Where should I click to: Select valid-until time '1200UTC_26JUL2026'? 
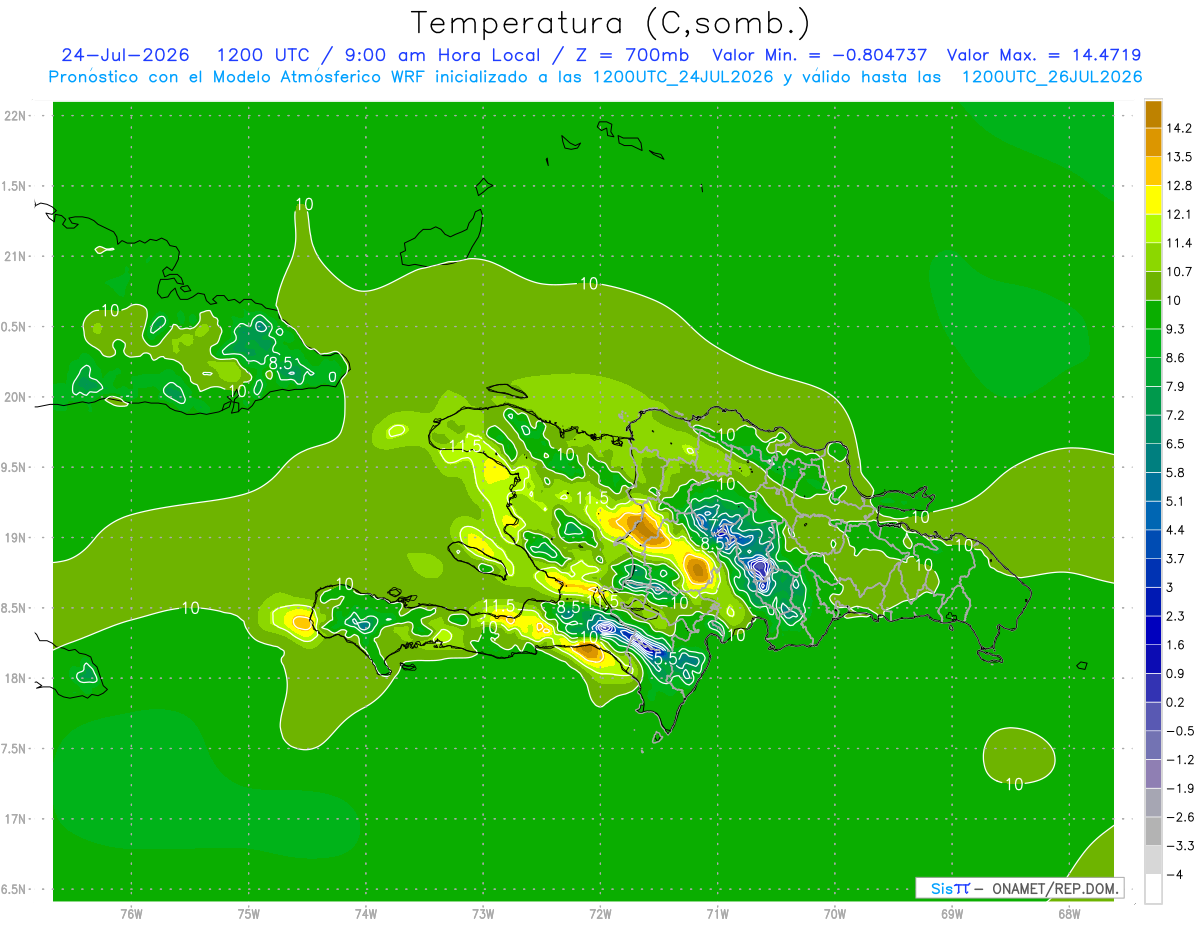tap(1051, 77)
